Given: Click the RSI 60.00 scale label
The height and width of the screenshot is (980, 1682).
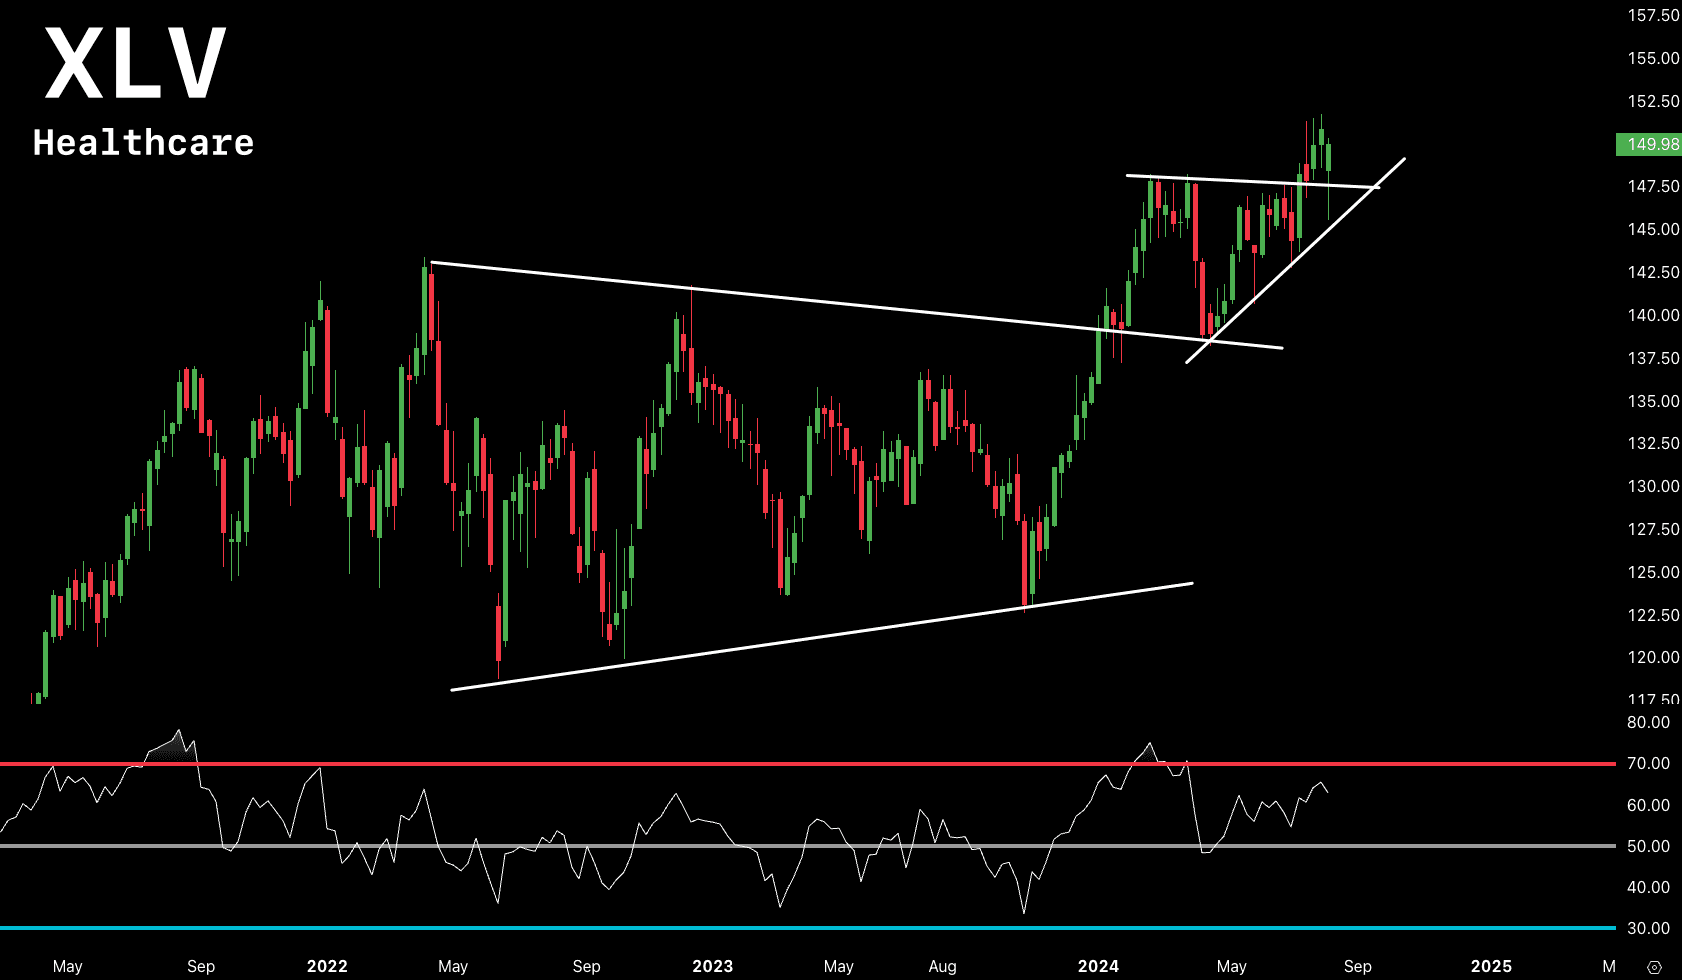Looking at the screenshot, I should pos(1648,805).
